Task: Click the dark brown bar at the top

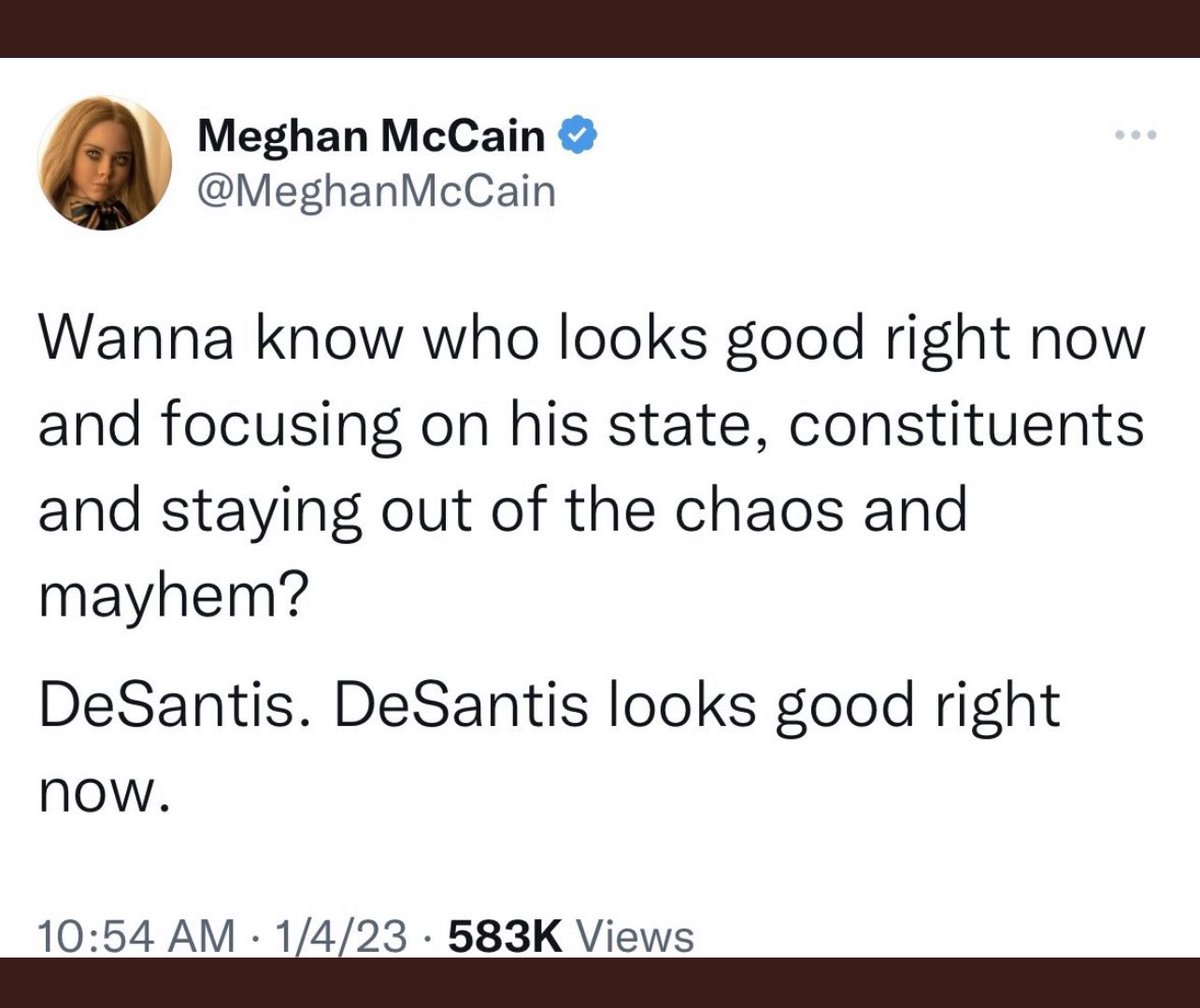Action: click(600, 27)
